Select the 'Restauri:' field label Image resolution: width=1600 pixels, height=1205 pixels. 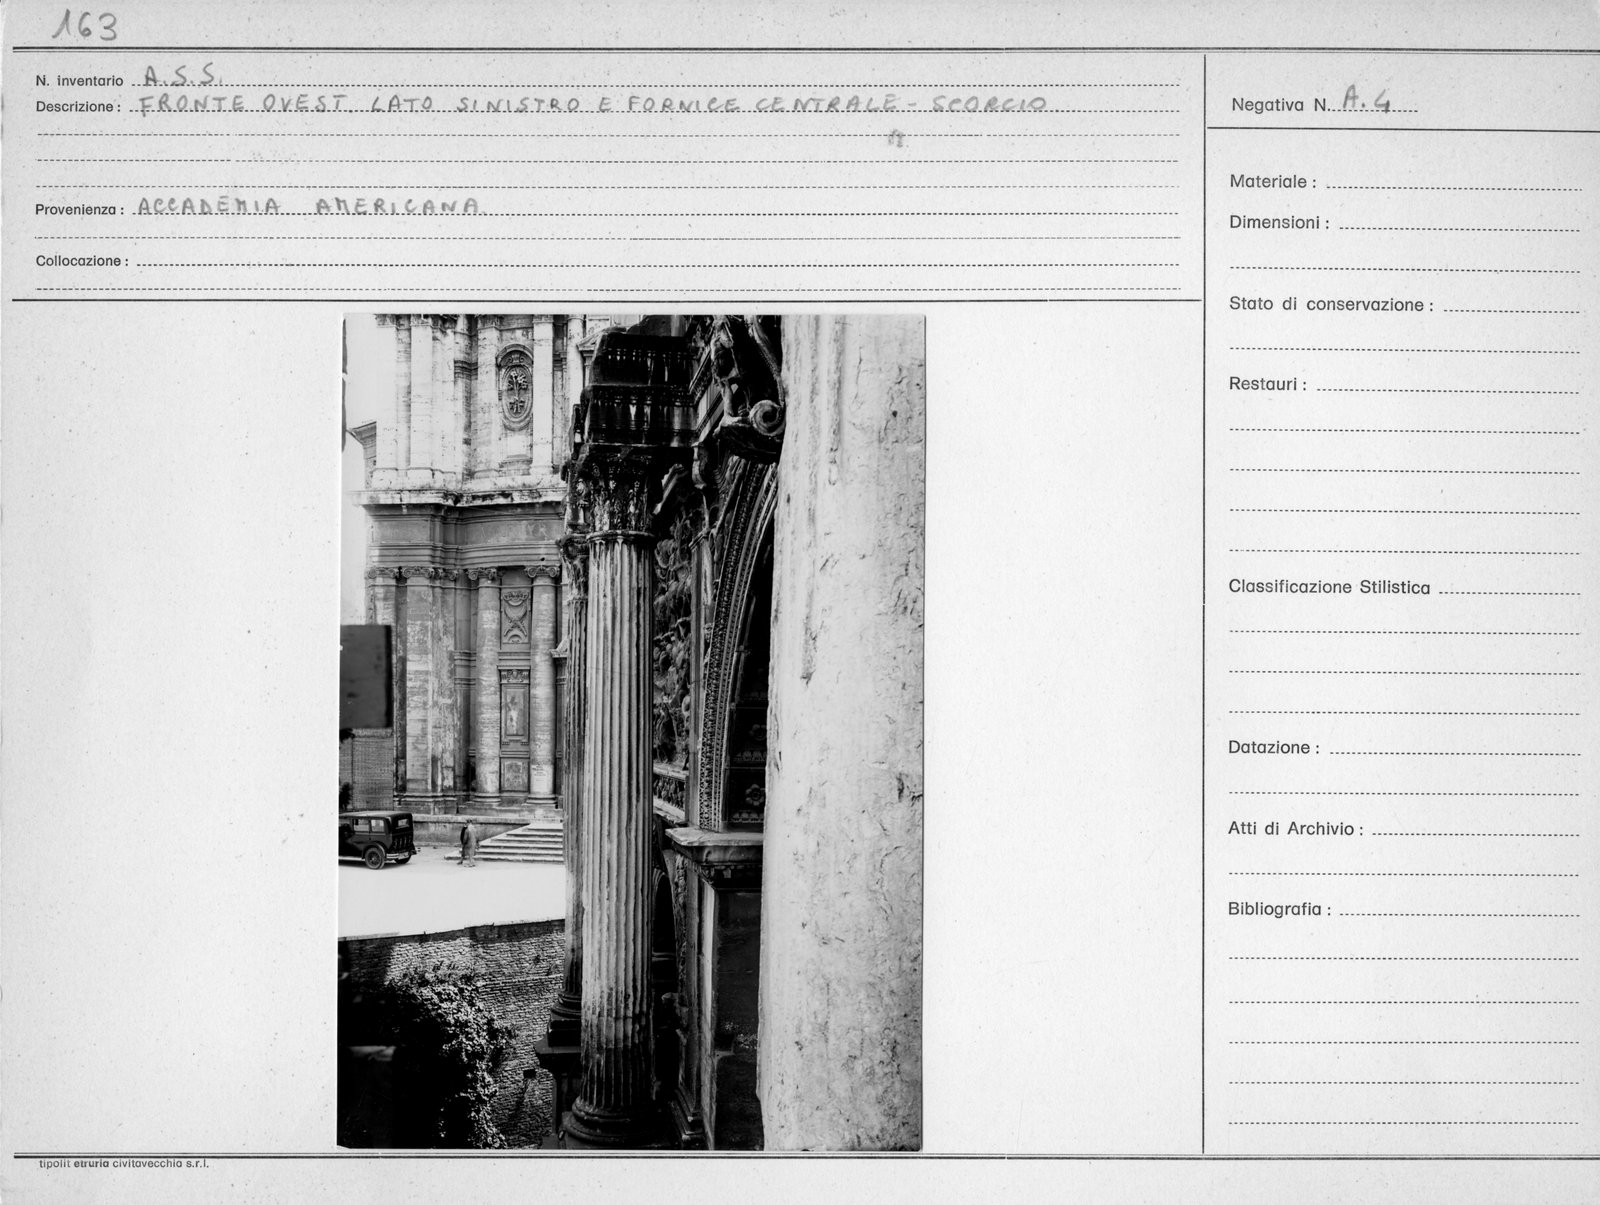[1267, 384]
